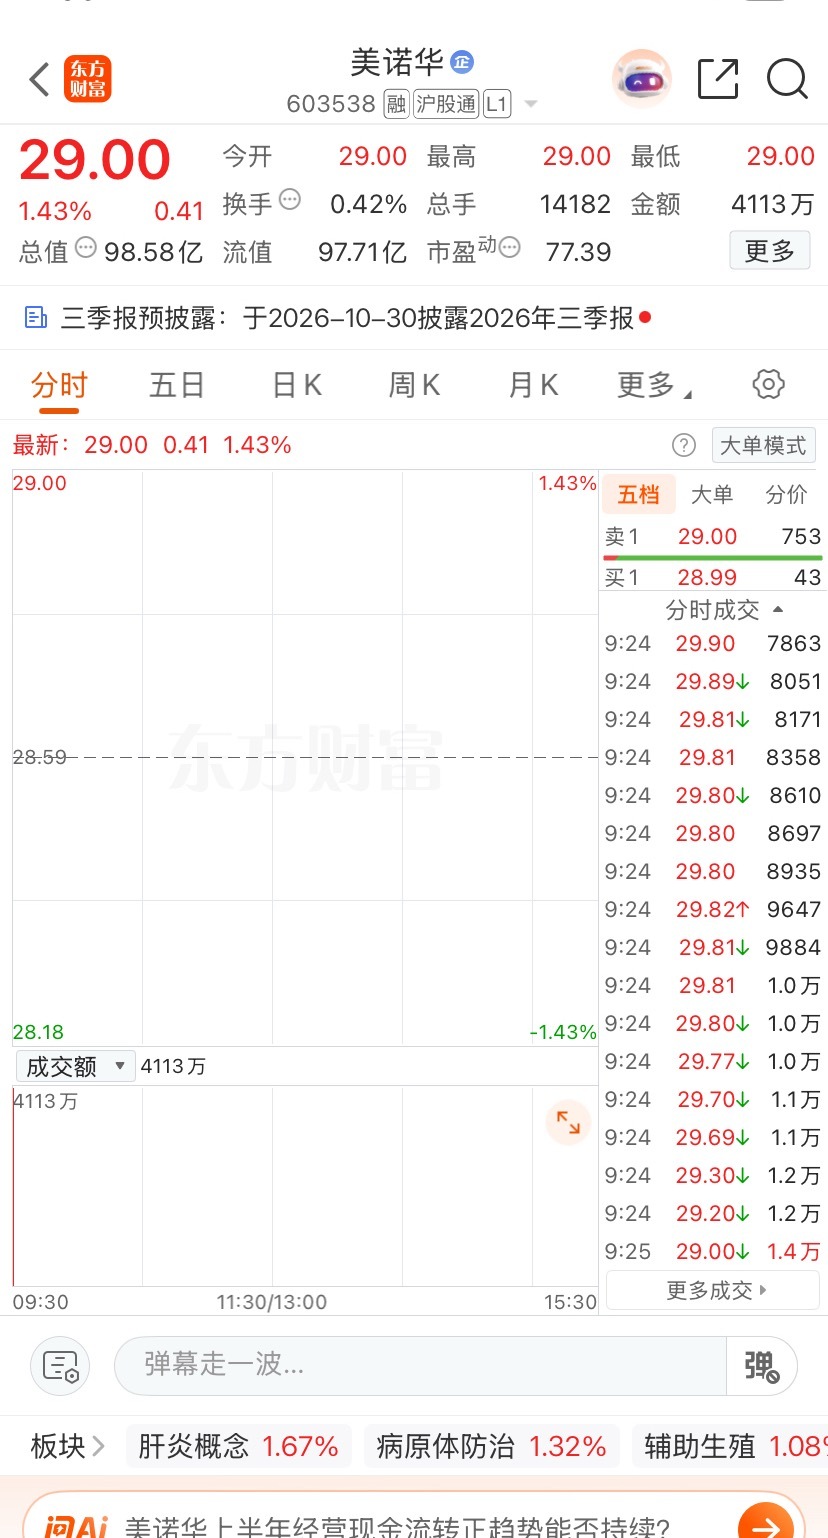Tap the back arrow icon

click(x=40, y=79)
